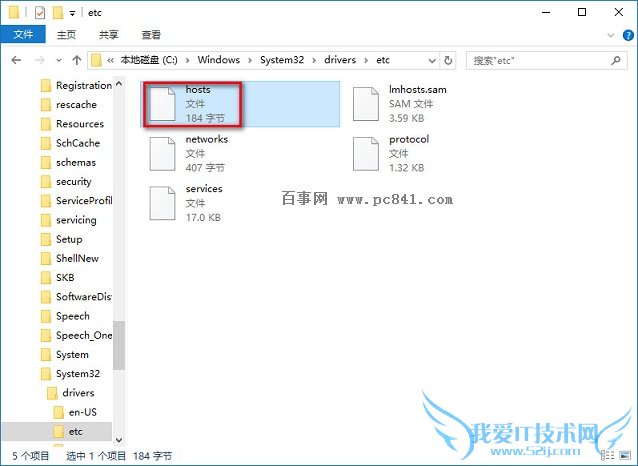Navigate to 本地磁盘 (C:) in address bar
The image size is (638, 466).
coord(149,60)
